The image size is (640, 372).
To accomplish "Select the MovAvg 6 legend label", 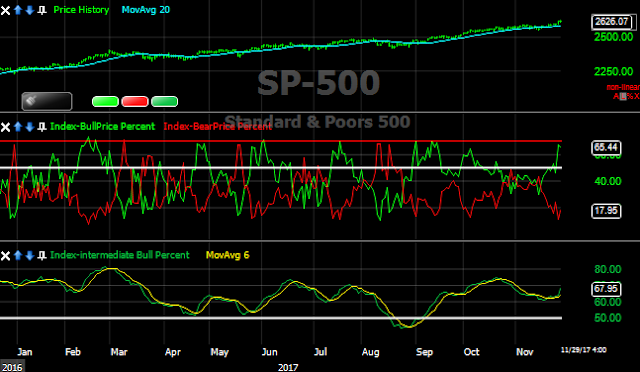I will (x=227, y=255).
